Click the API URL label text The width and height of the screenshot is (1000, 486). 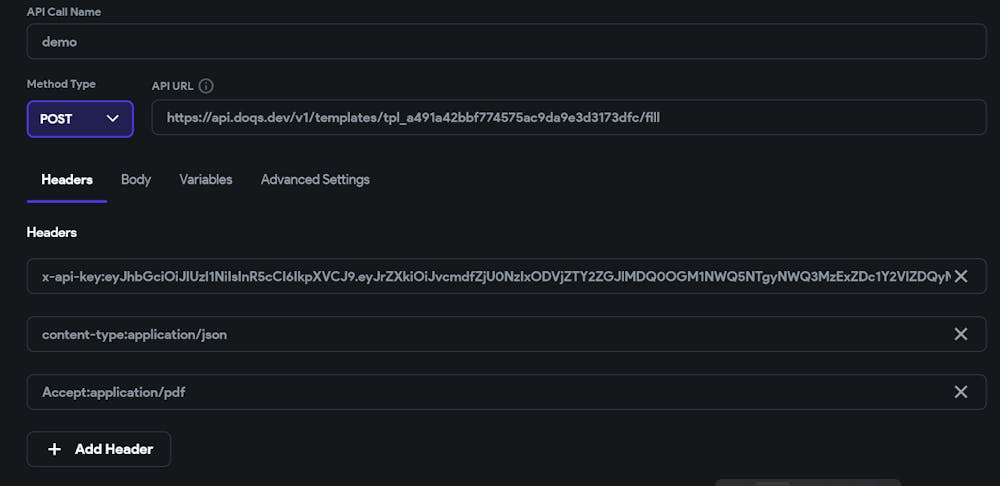pos(173,86)
